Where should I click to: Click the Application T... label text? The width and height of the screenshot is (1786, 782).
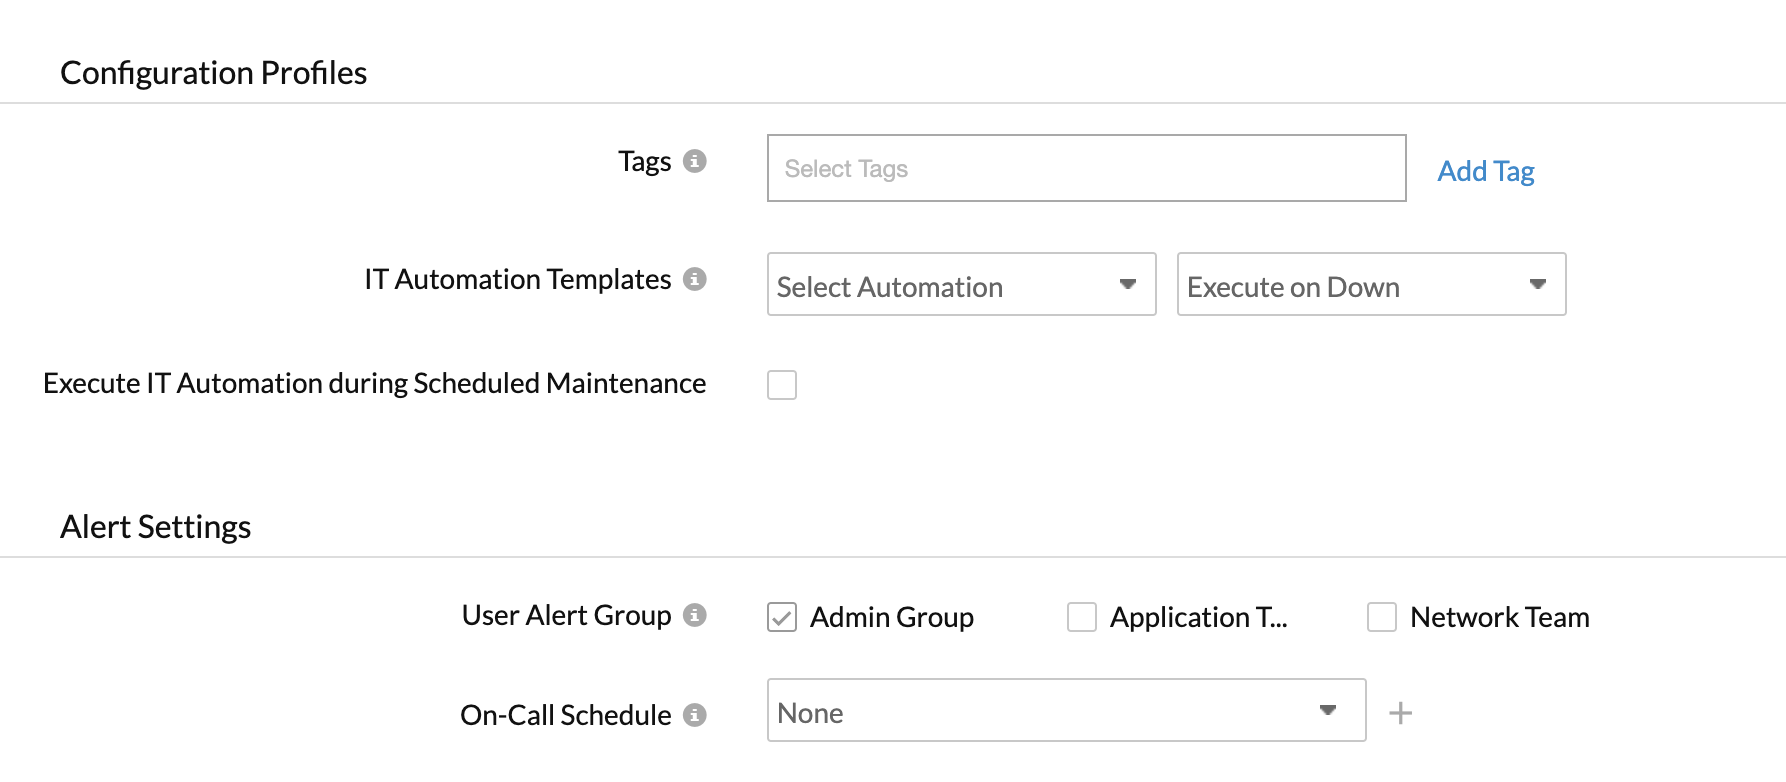1198,617
